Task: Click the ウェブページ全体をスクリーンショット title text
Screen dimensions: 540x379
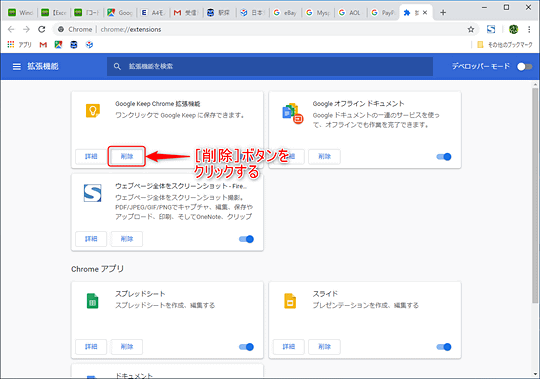Action: [181, 186]
